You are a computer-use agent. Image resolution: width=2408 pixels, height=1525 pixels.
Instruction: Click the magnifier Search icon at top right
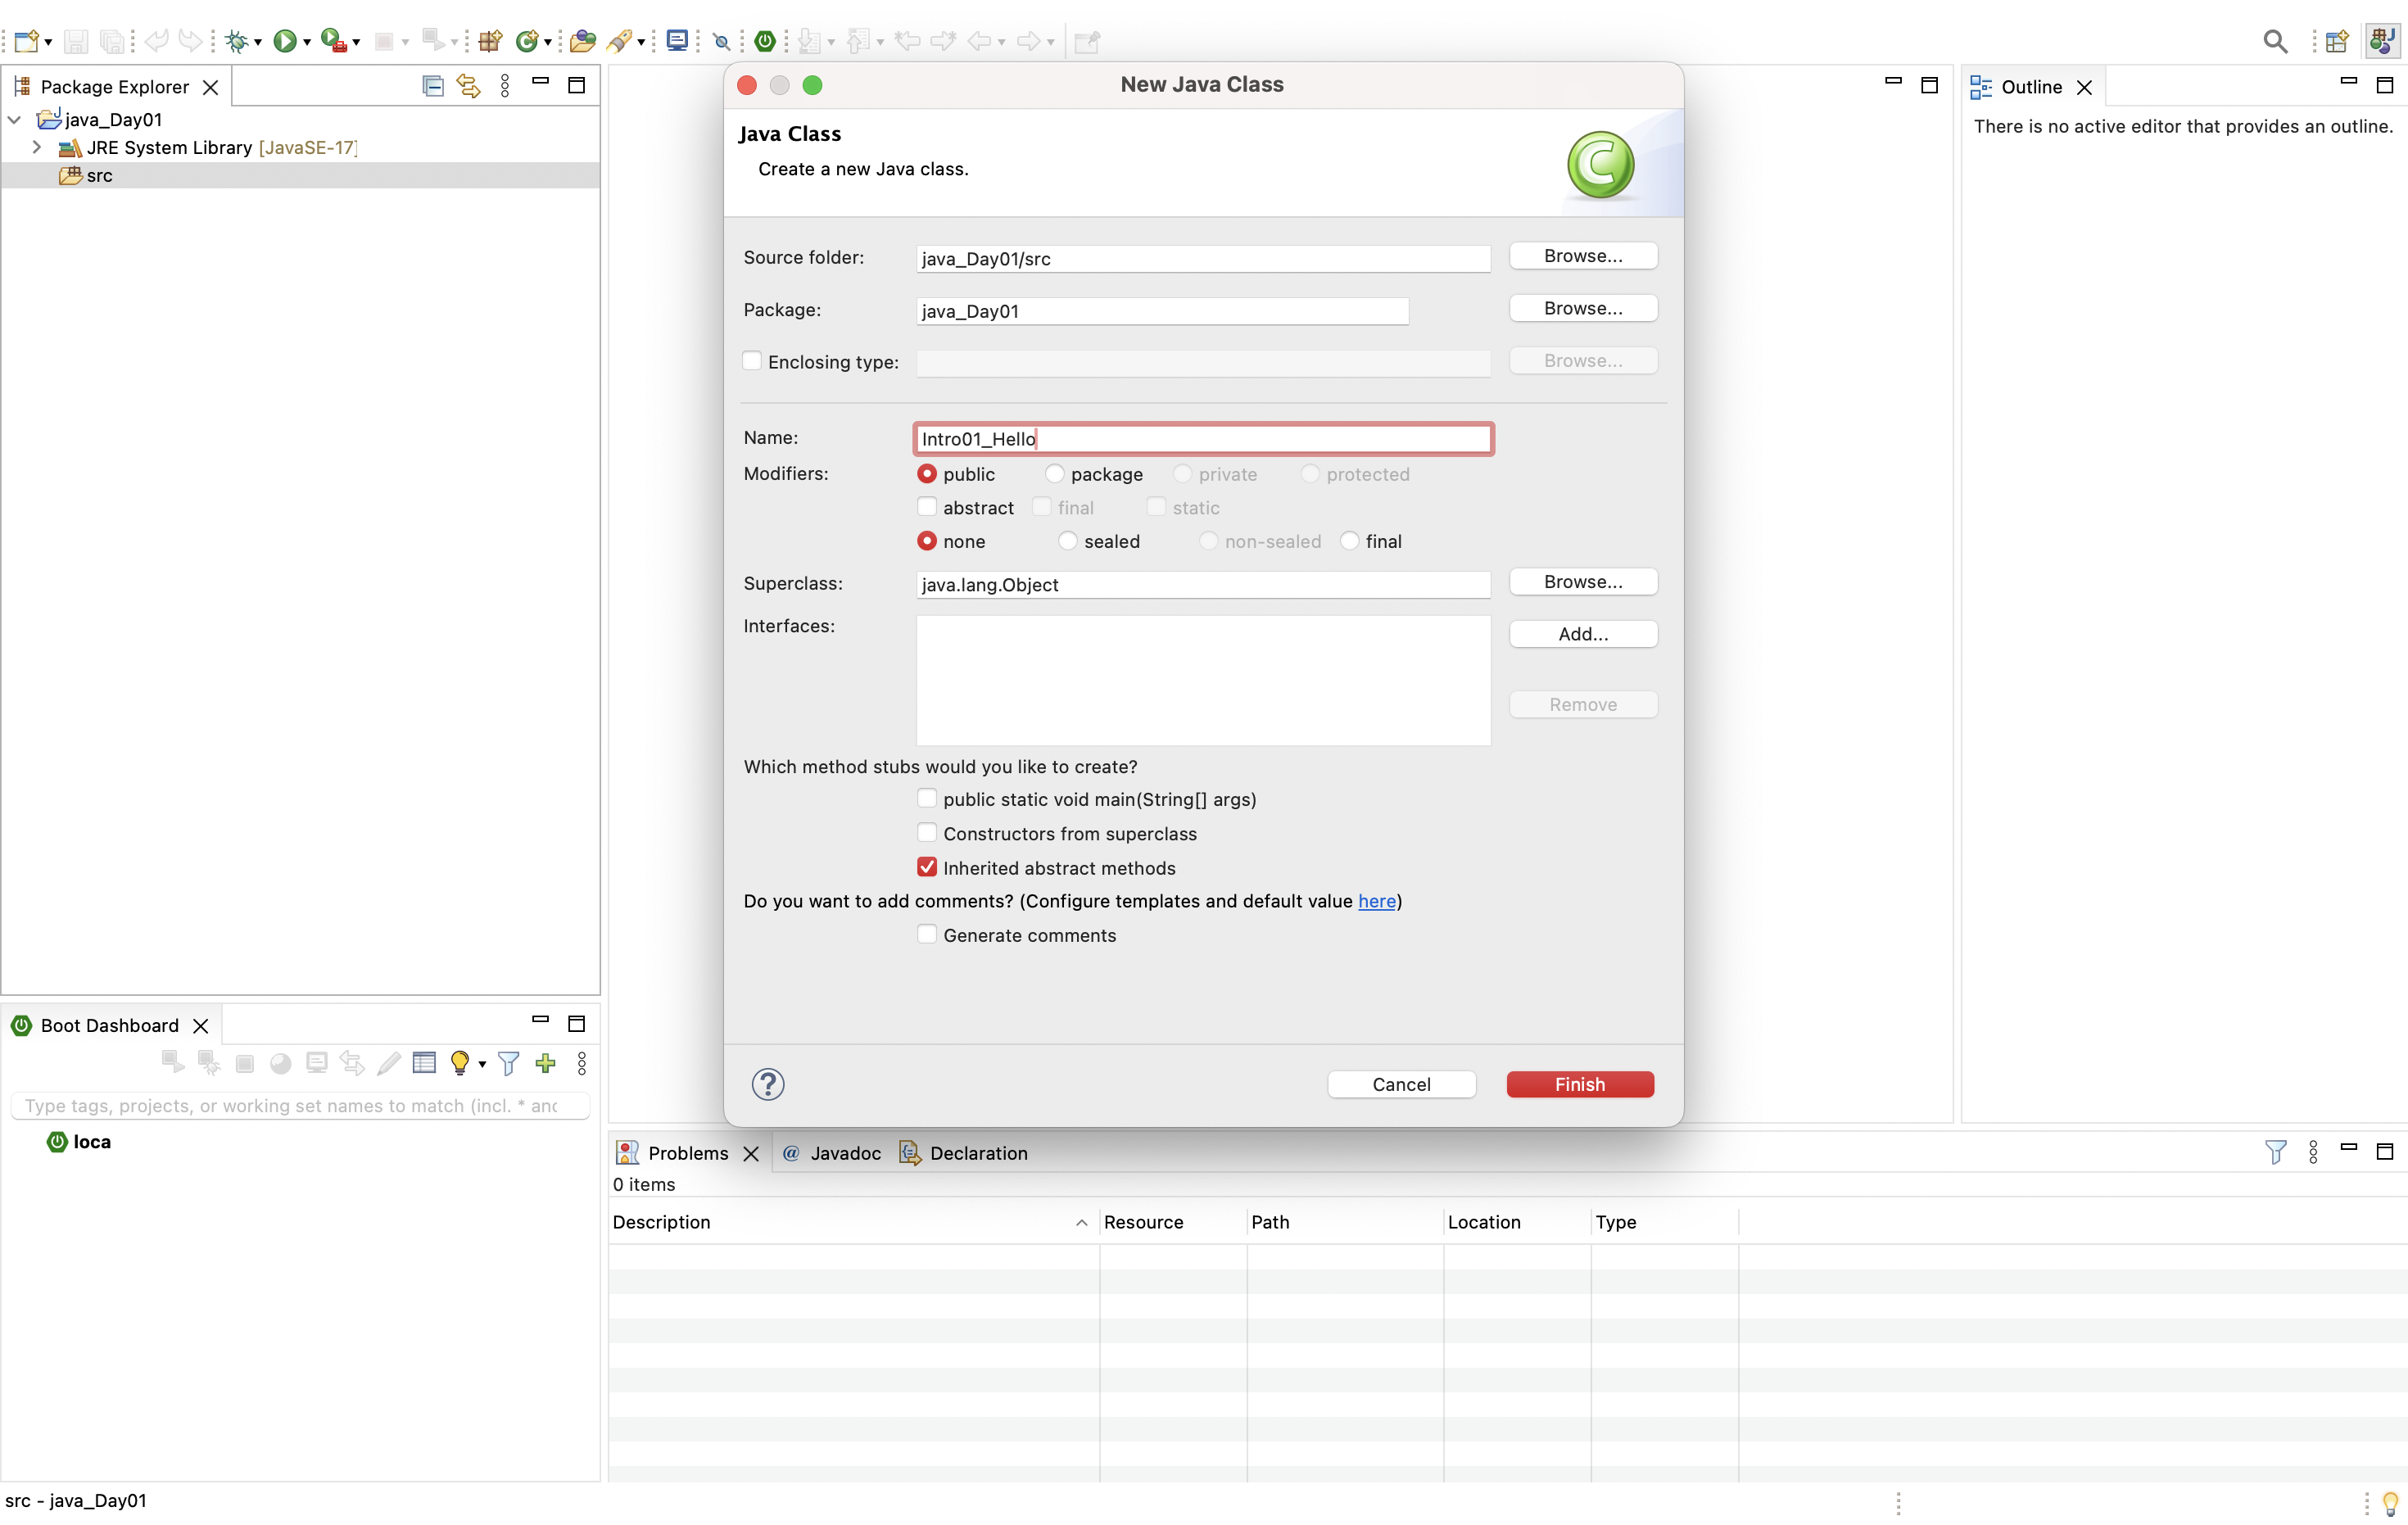click(2275, 41)
